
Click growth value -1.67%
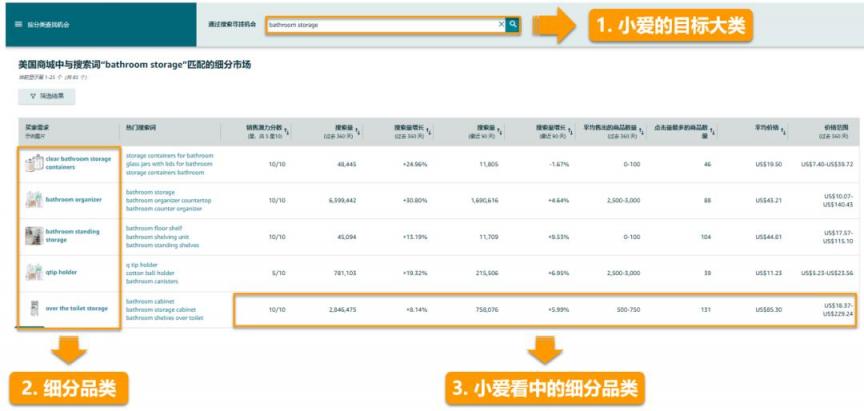pyautogui.click(x=558, y=164)
